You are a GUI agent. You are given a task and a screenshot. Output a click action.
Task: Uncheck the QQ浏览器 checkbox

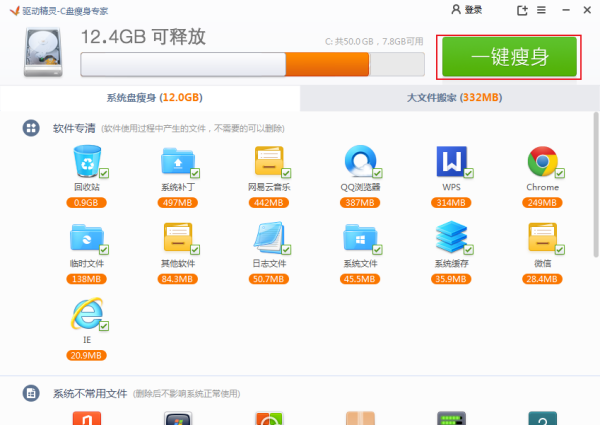(377, 173)
